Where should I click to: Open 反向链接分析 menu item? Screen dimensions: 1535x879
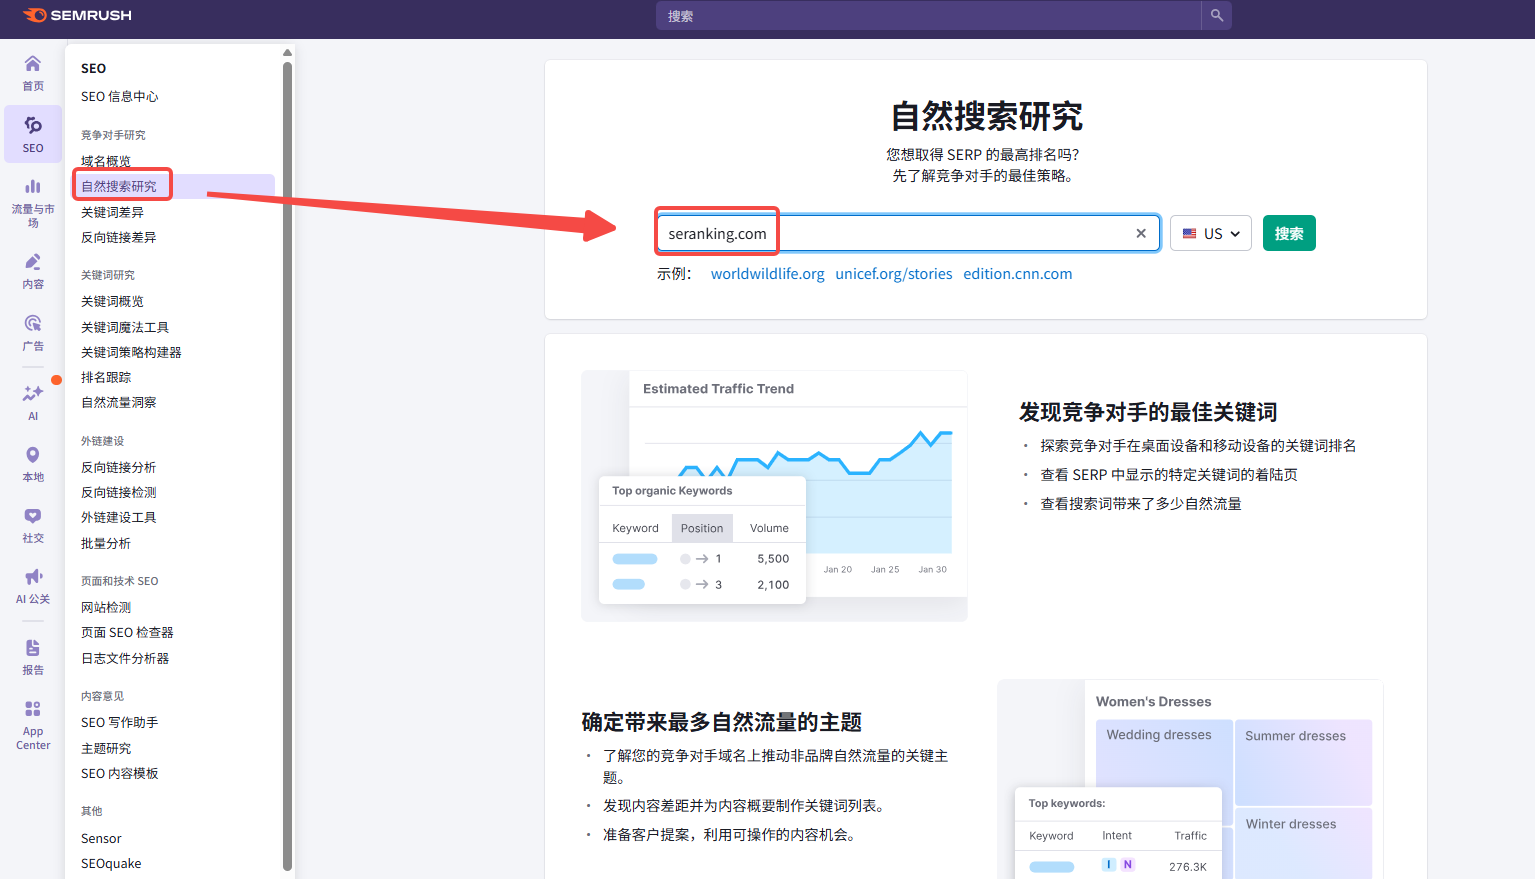click(x=118, y=467)
